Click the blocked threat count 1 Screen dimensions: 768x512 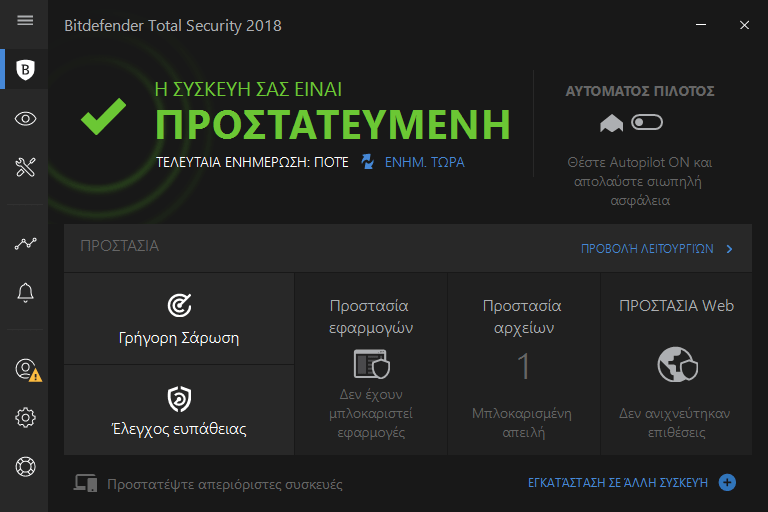click(523, 366)
